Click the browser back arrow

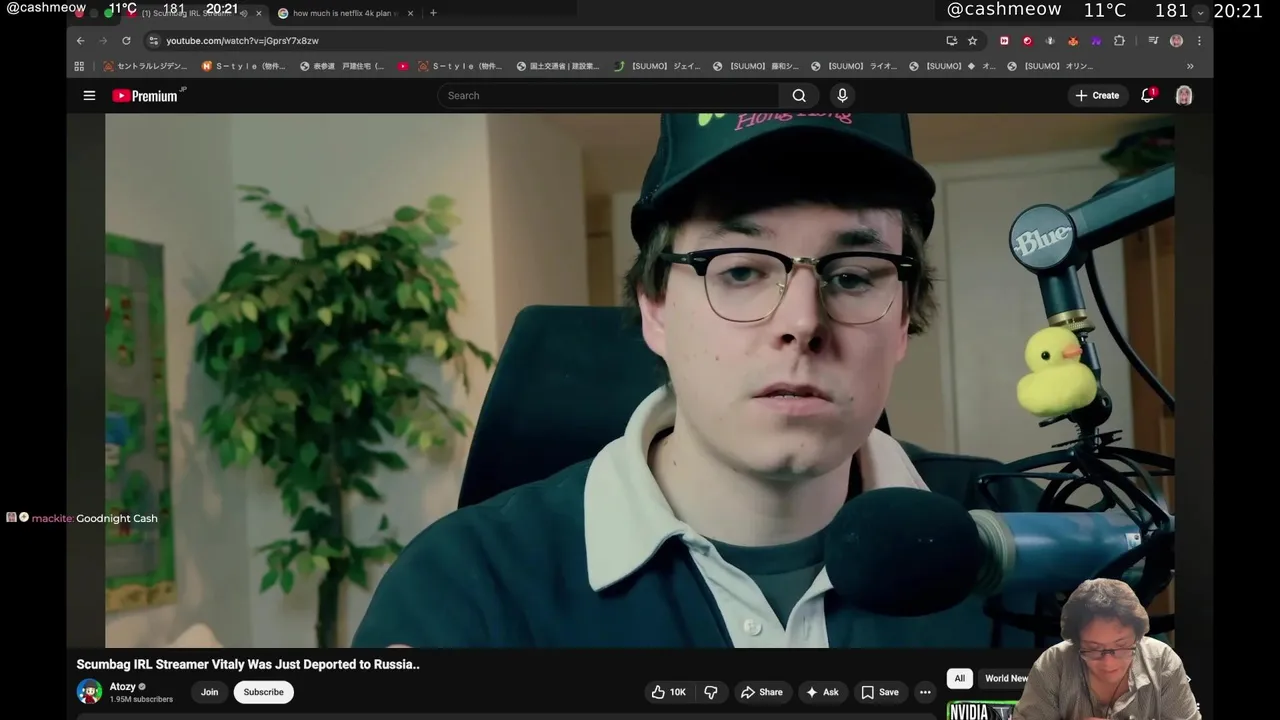click(x=81, y=41)
